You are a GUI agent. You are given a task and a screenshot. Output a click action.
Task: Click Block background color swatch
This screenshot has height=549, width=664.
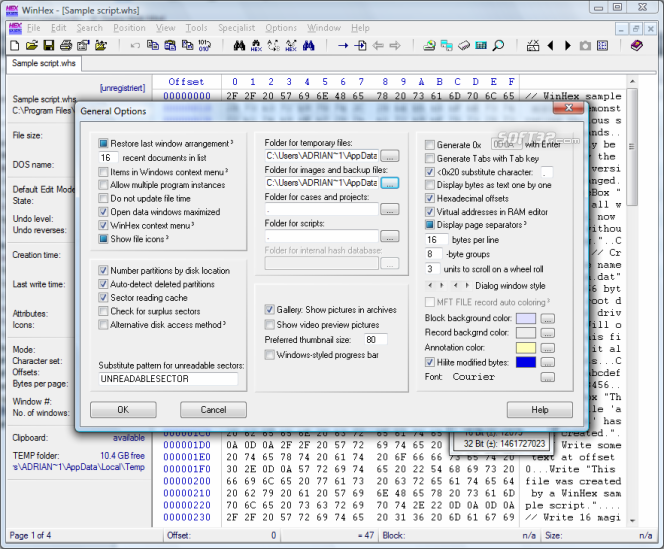click(526, 318)
